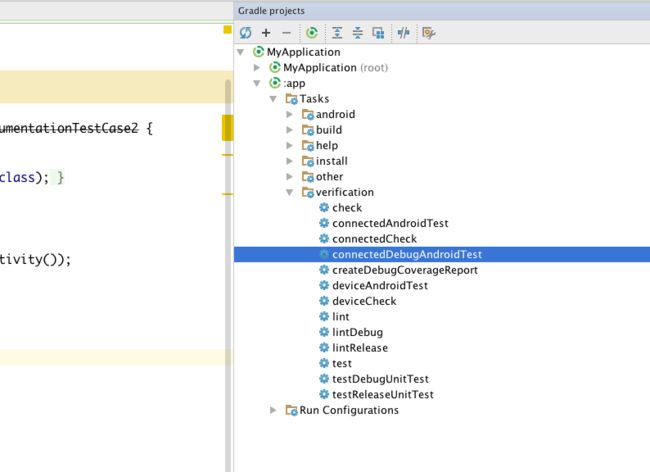Expand the install task group
Screen dimensions: 650x472
coord(290,161)
